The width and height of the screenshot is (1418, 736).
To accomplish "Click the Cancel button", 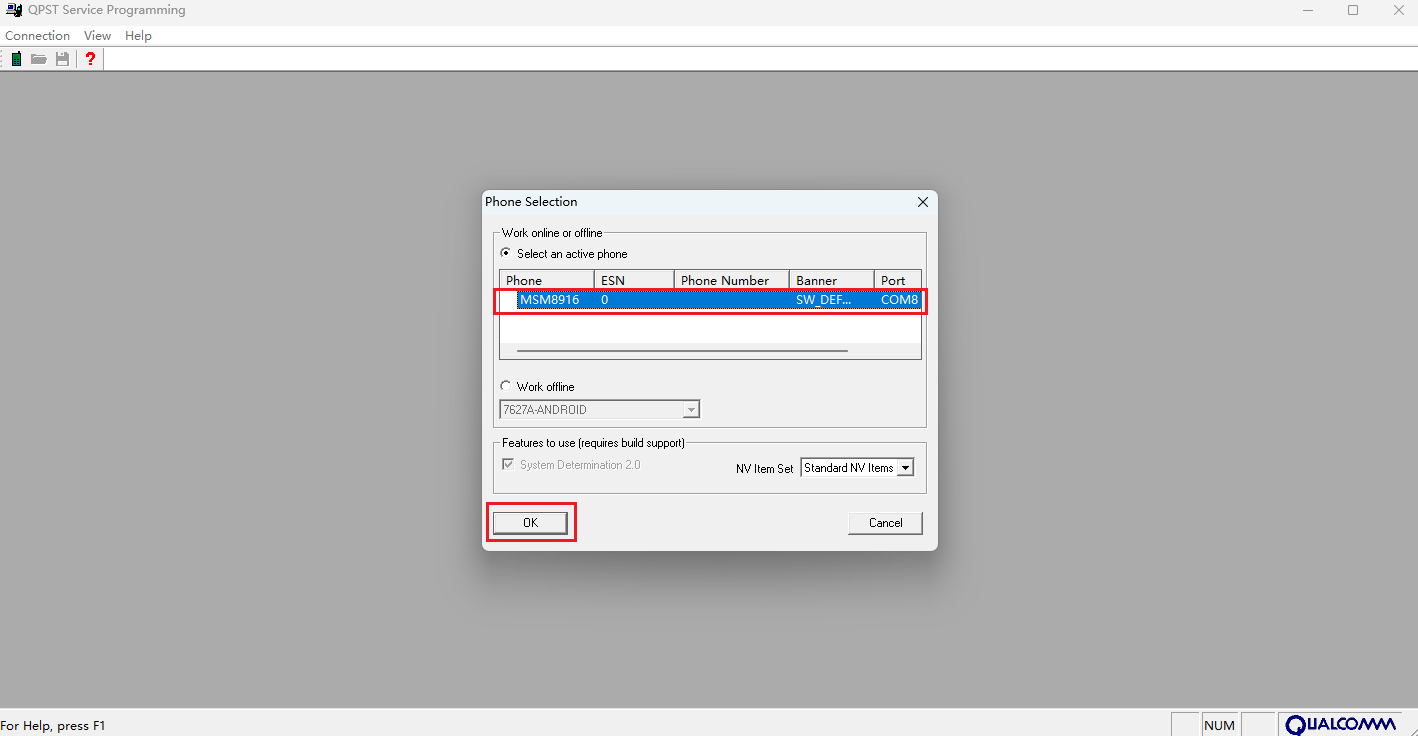I will point(885,523).
